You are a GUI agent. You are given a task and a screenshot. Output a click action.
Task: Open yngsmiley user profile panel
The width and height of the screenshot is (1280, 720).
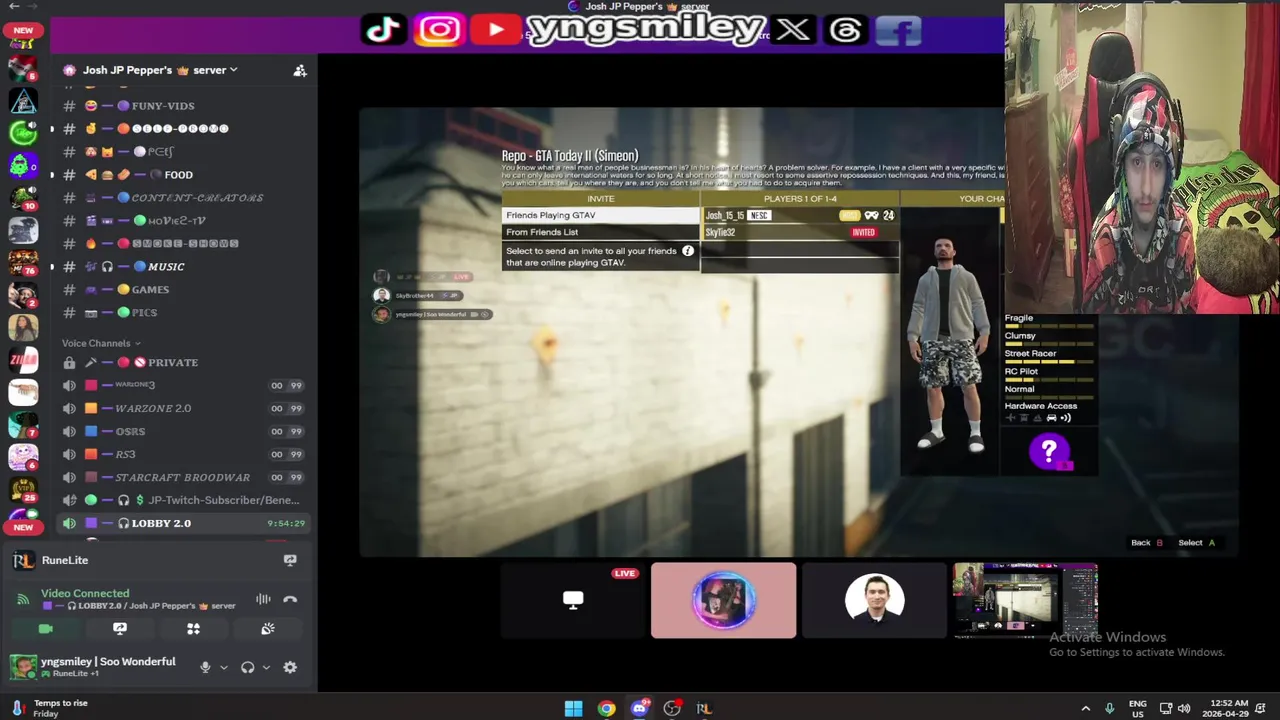pos(95,667)
